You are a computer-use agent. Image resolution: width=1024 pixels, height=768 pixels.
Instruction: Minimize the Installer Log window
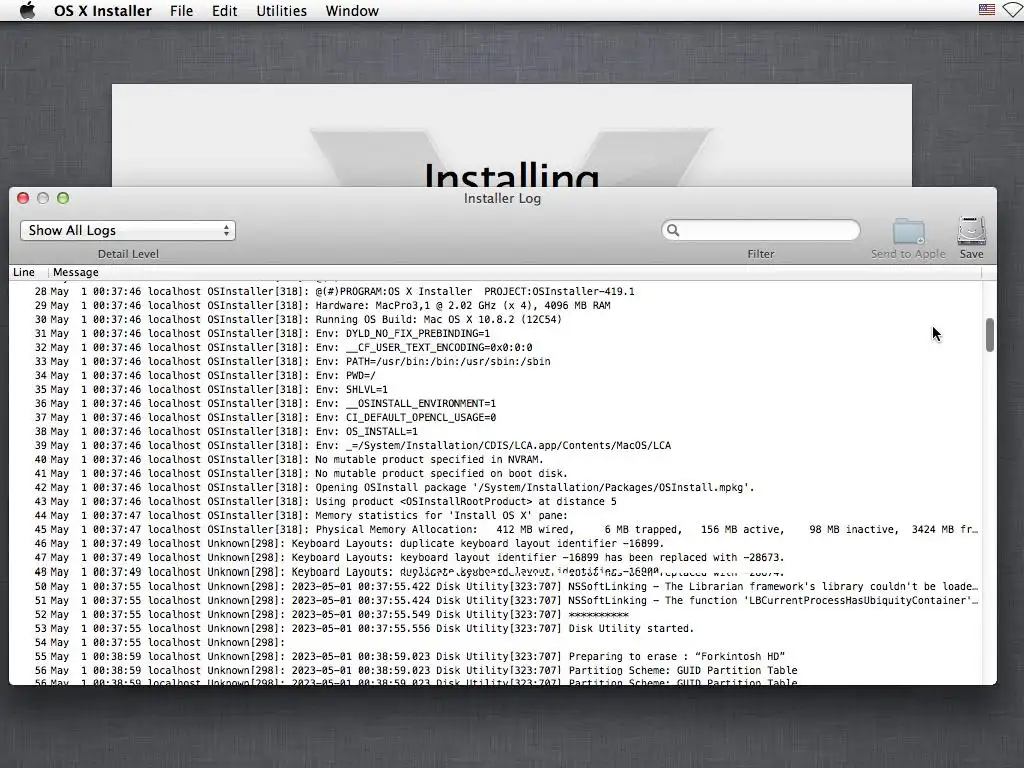(43, 198)
